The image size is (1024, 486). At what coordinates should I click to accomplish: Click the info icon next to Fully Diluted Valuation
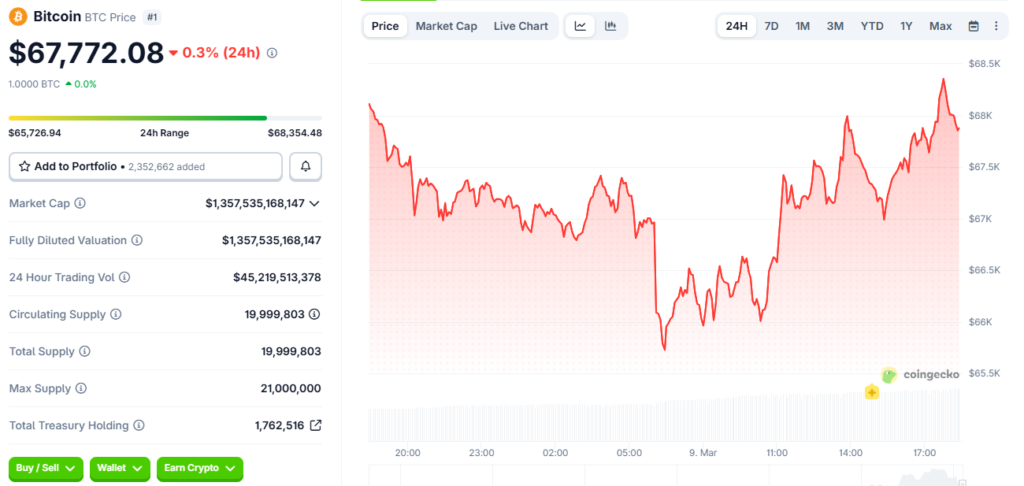click(137, 240)
